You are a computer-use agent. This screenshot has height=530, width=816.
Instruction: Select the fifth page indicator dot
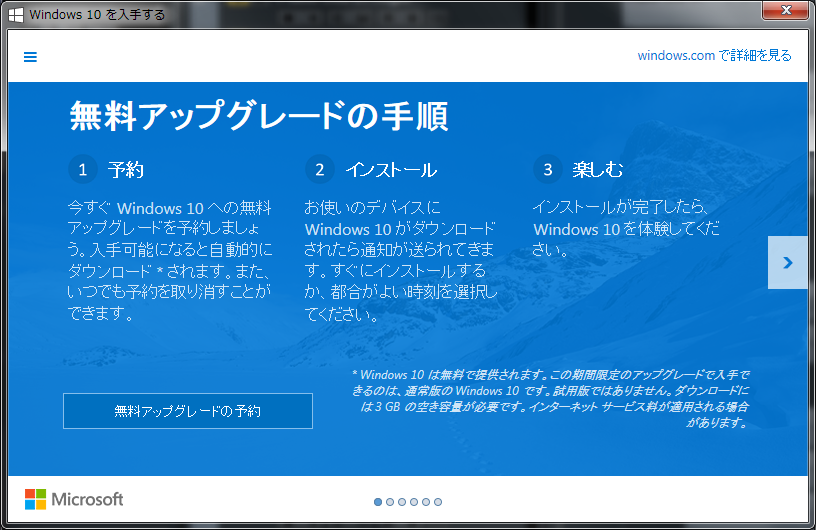(x=426, y=502)
